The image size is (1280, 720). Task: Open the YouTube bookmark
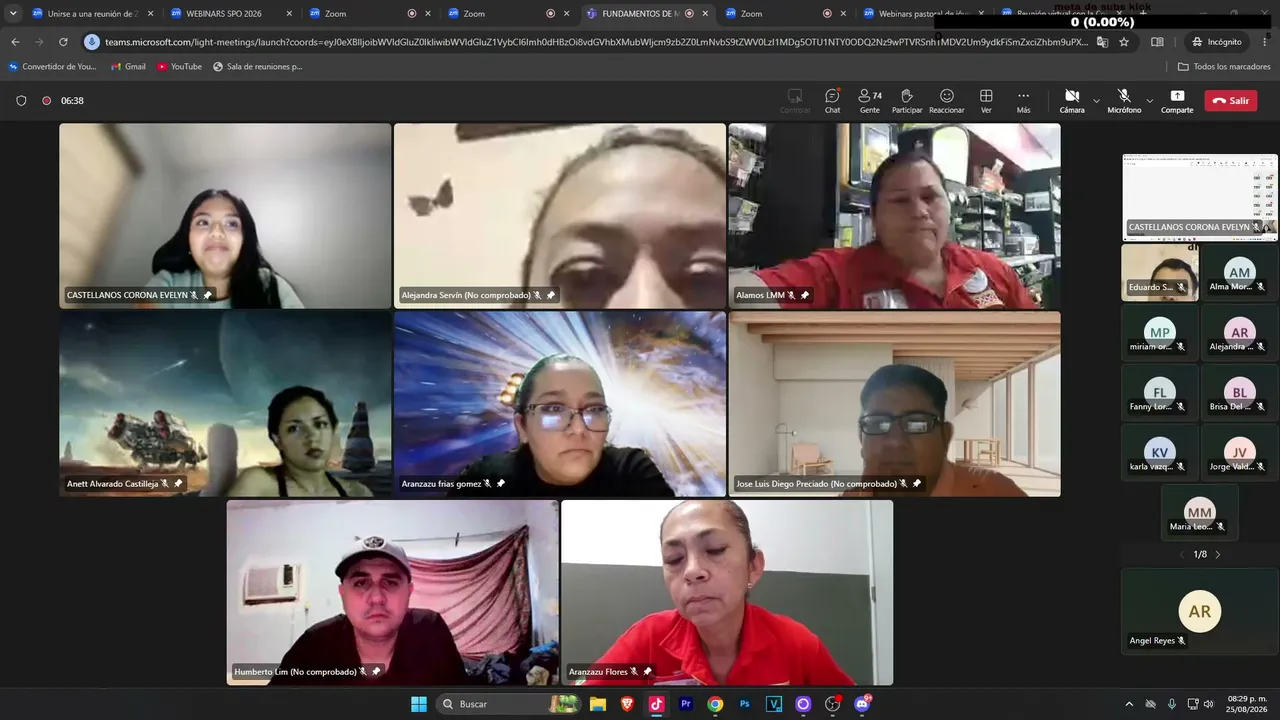(179, 67)
